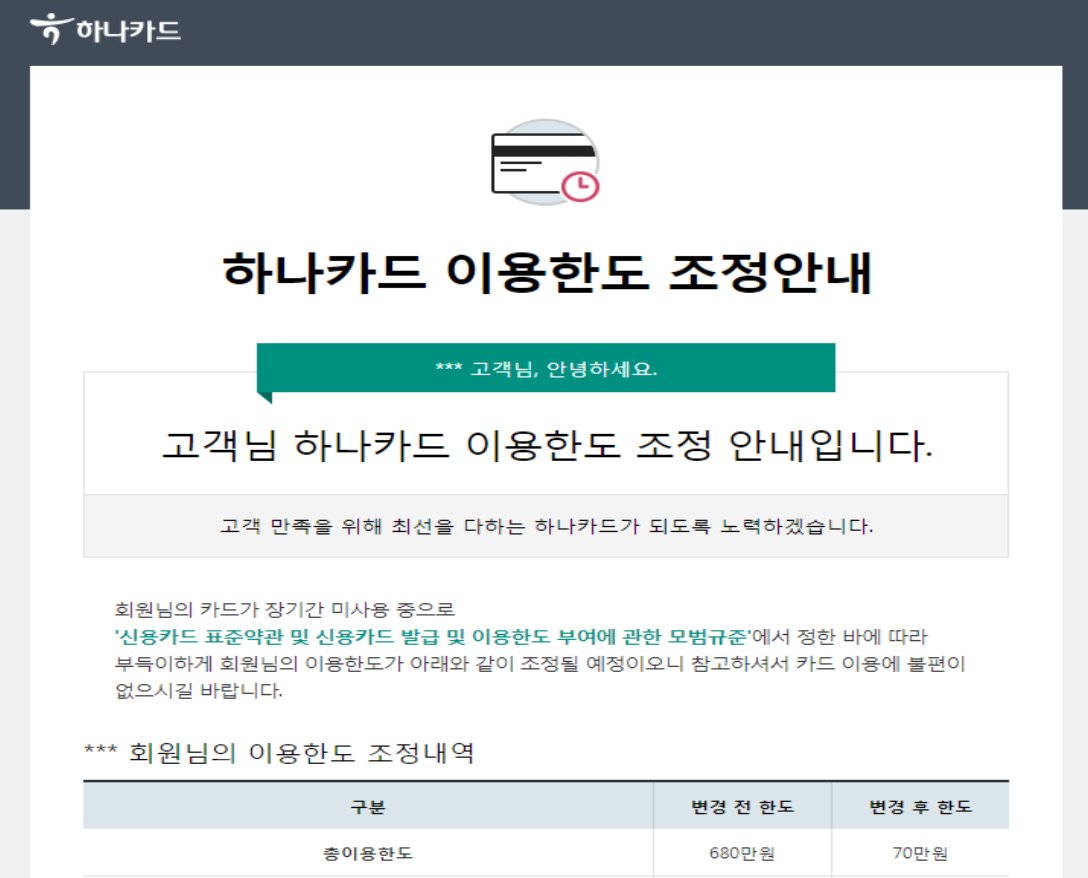Click the green '*** 고객님, 안녕하세요.' banner

(x=546, y=368)
